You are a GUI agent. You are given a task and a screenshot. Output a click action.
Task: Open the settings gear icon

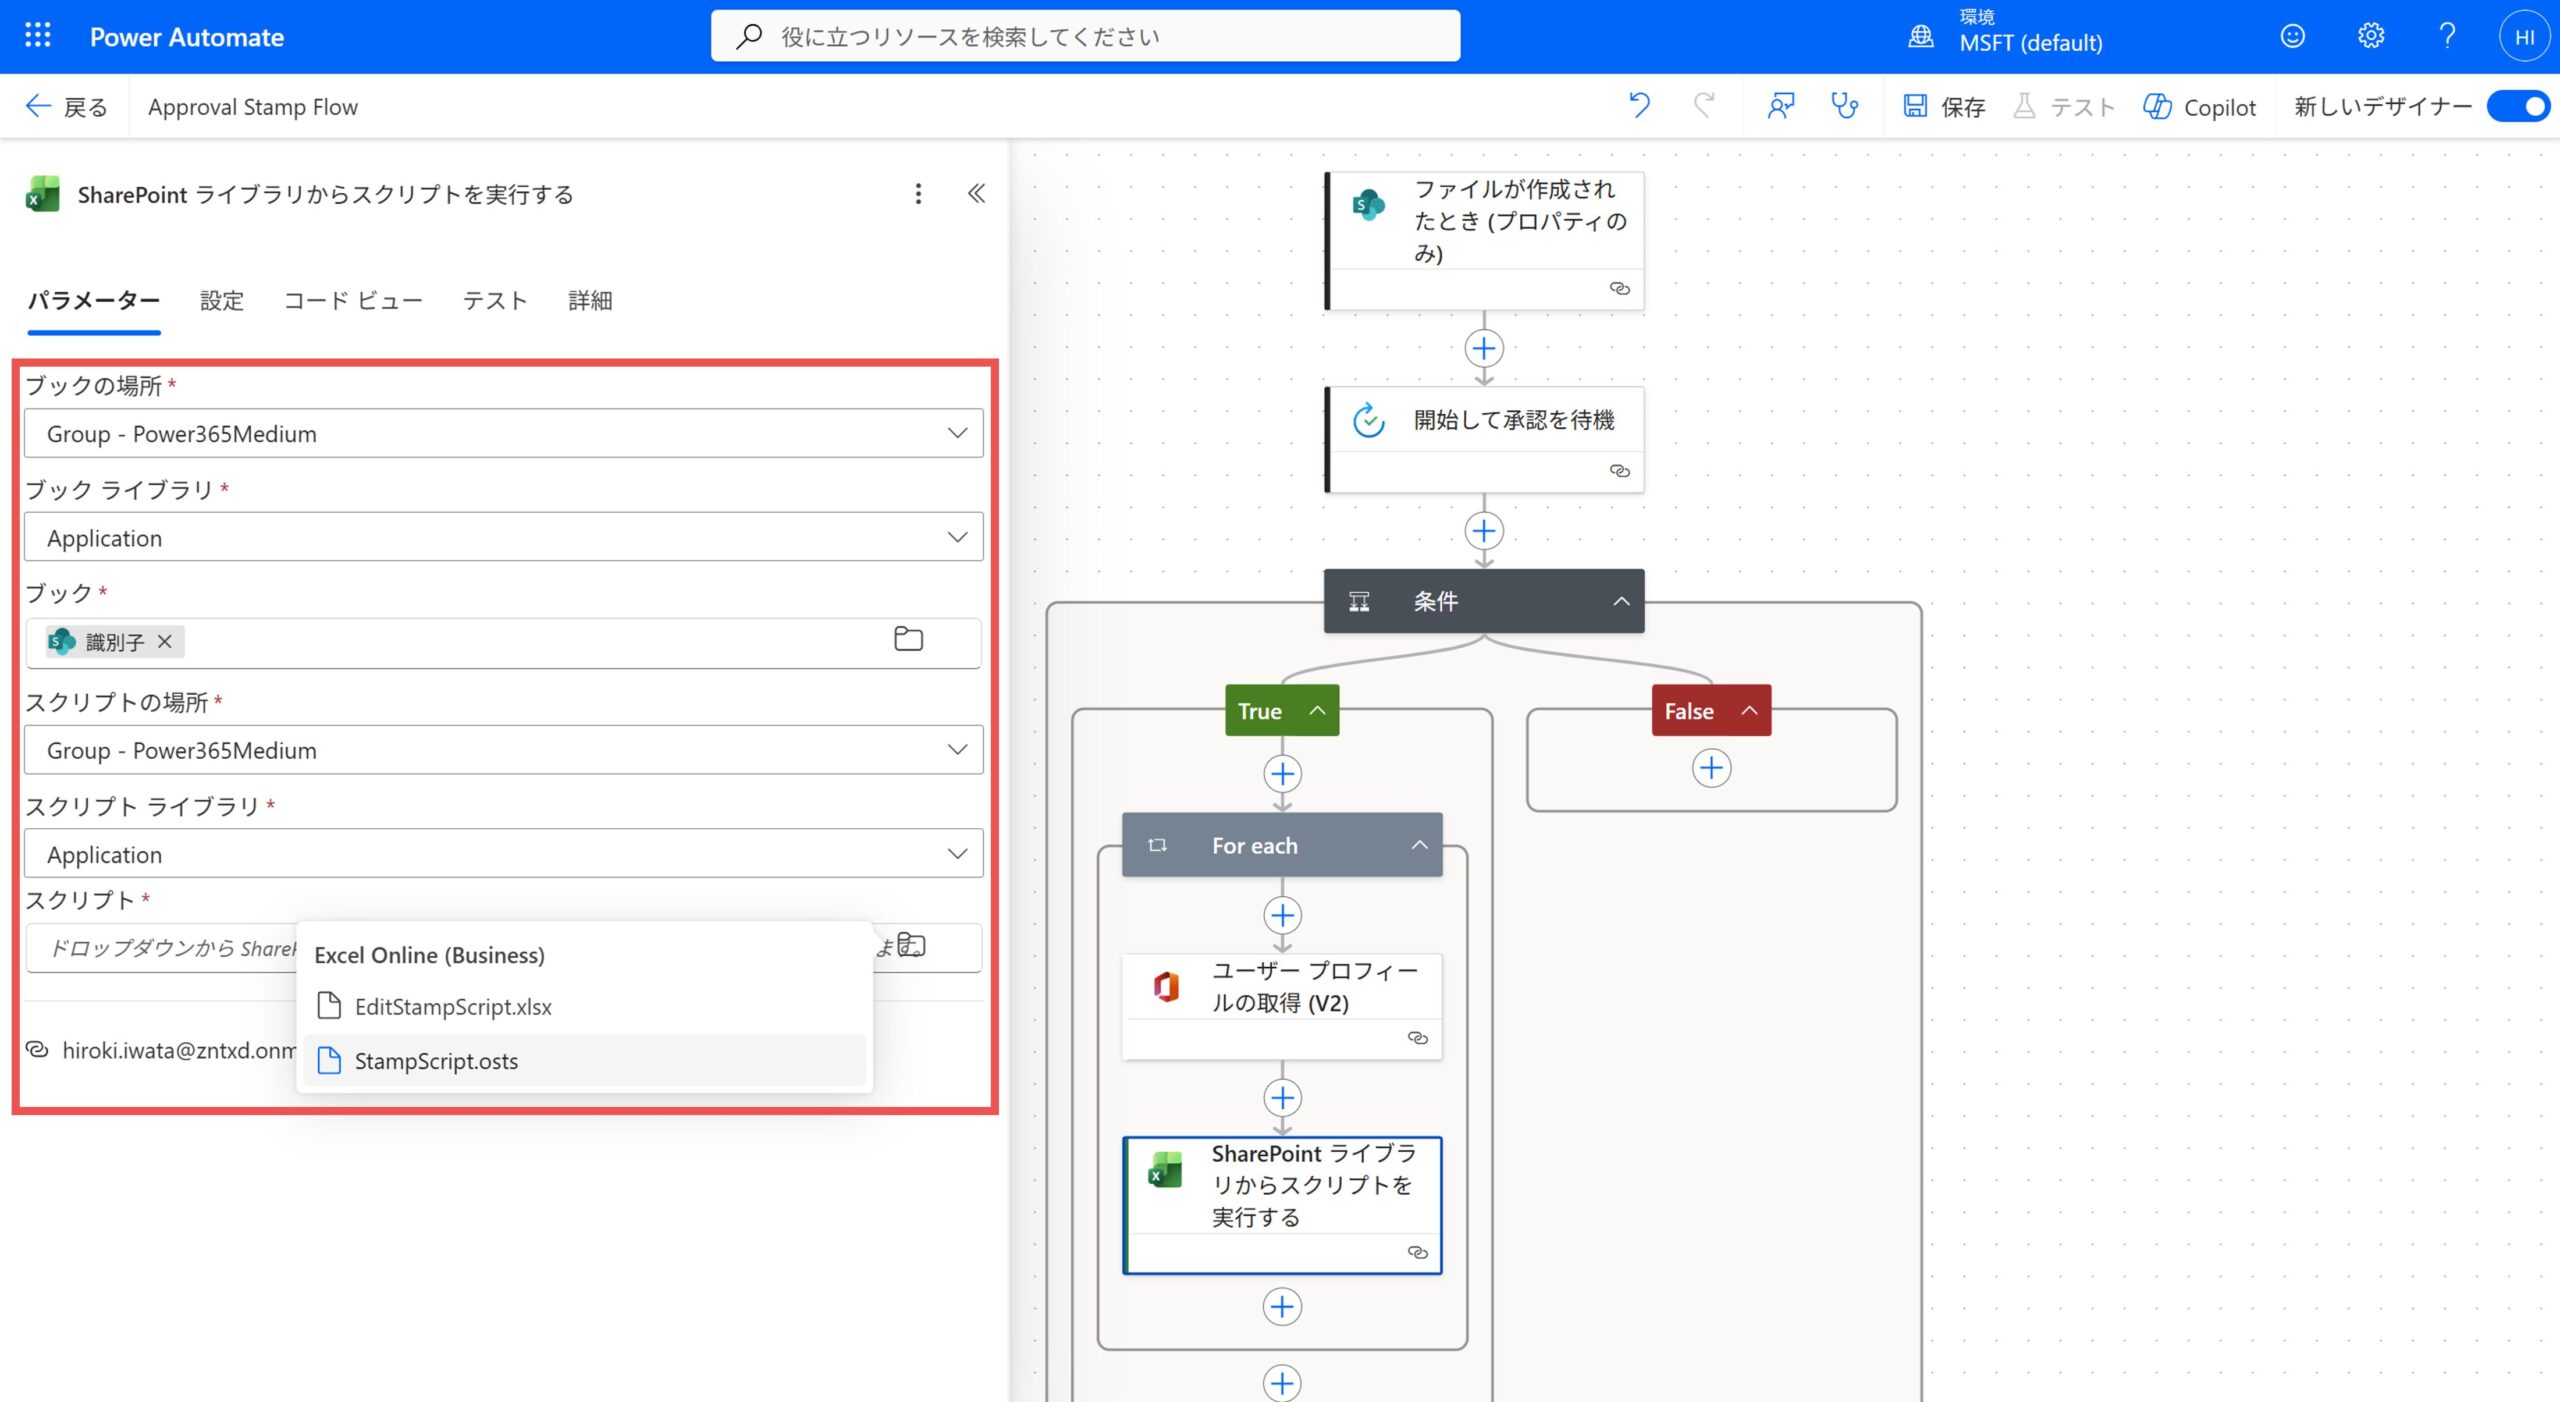coord(2370,36)
